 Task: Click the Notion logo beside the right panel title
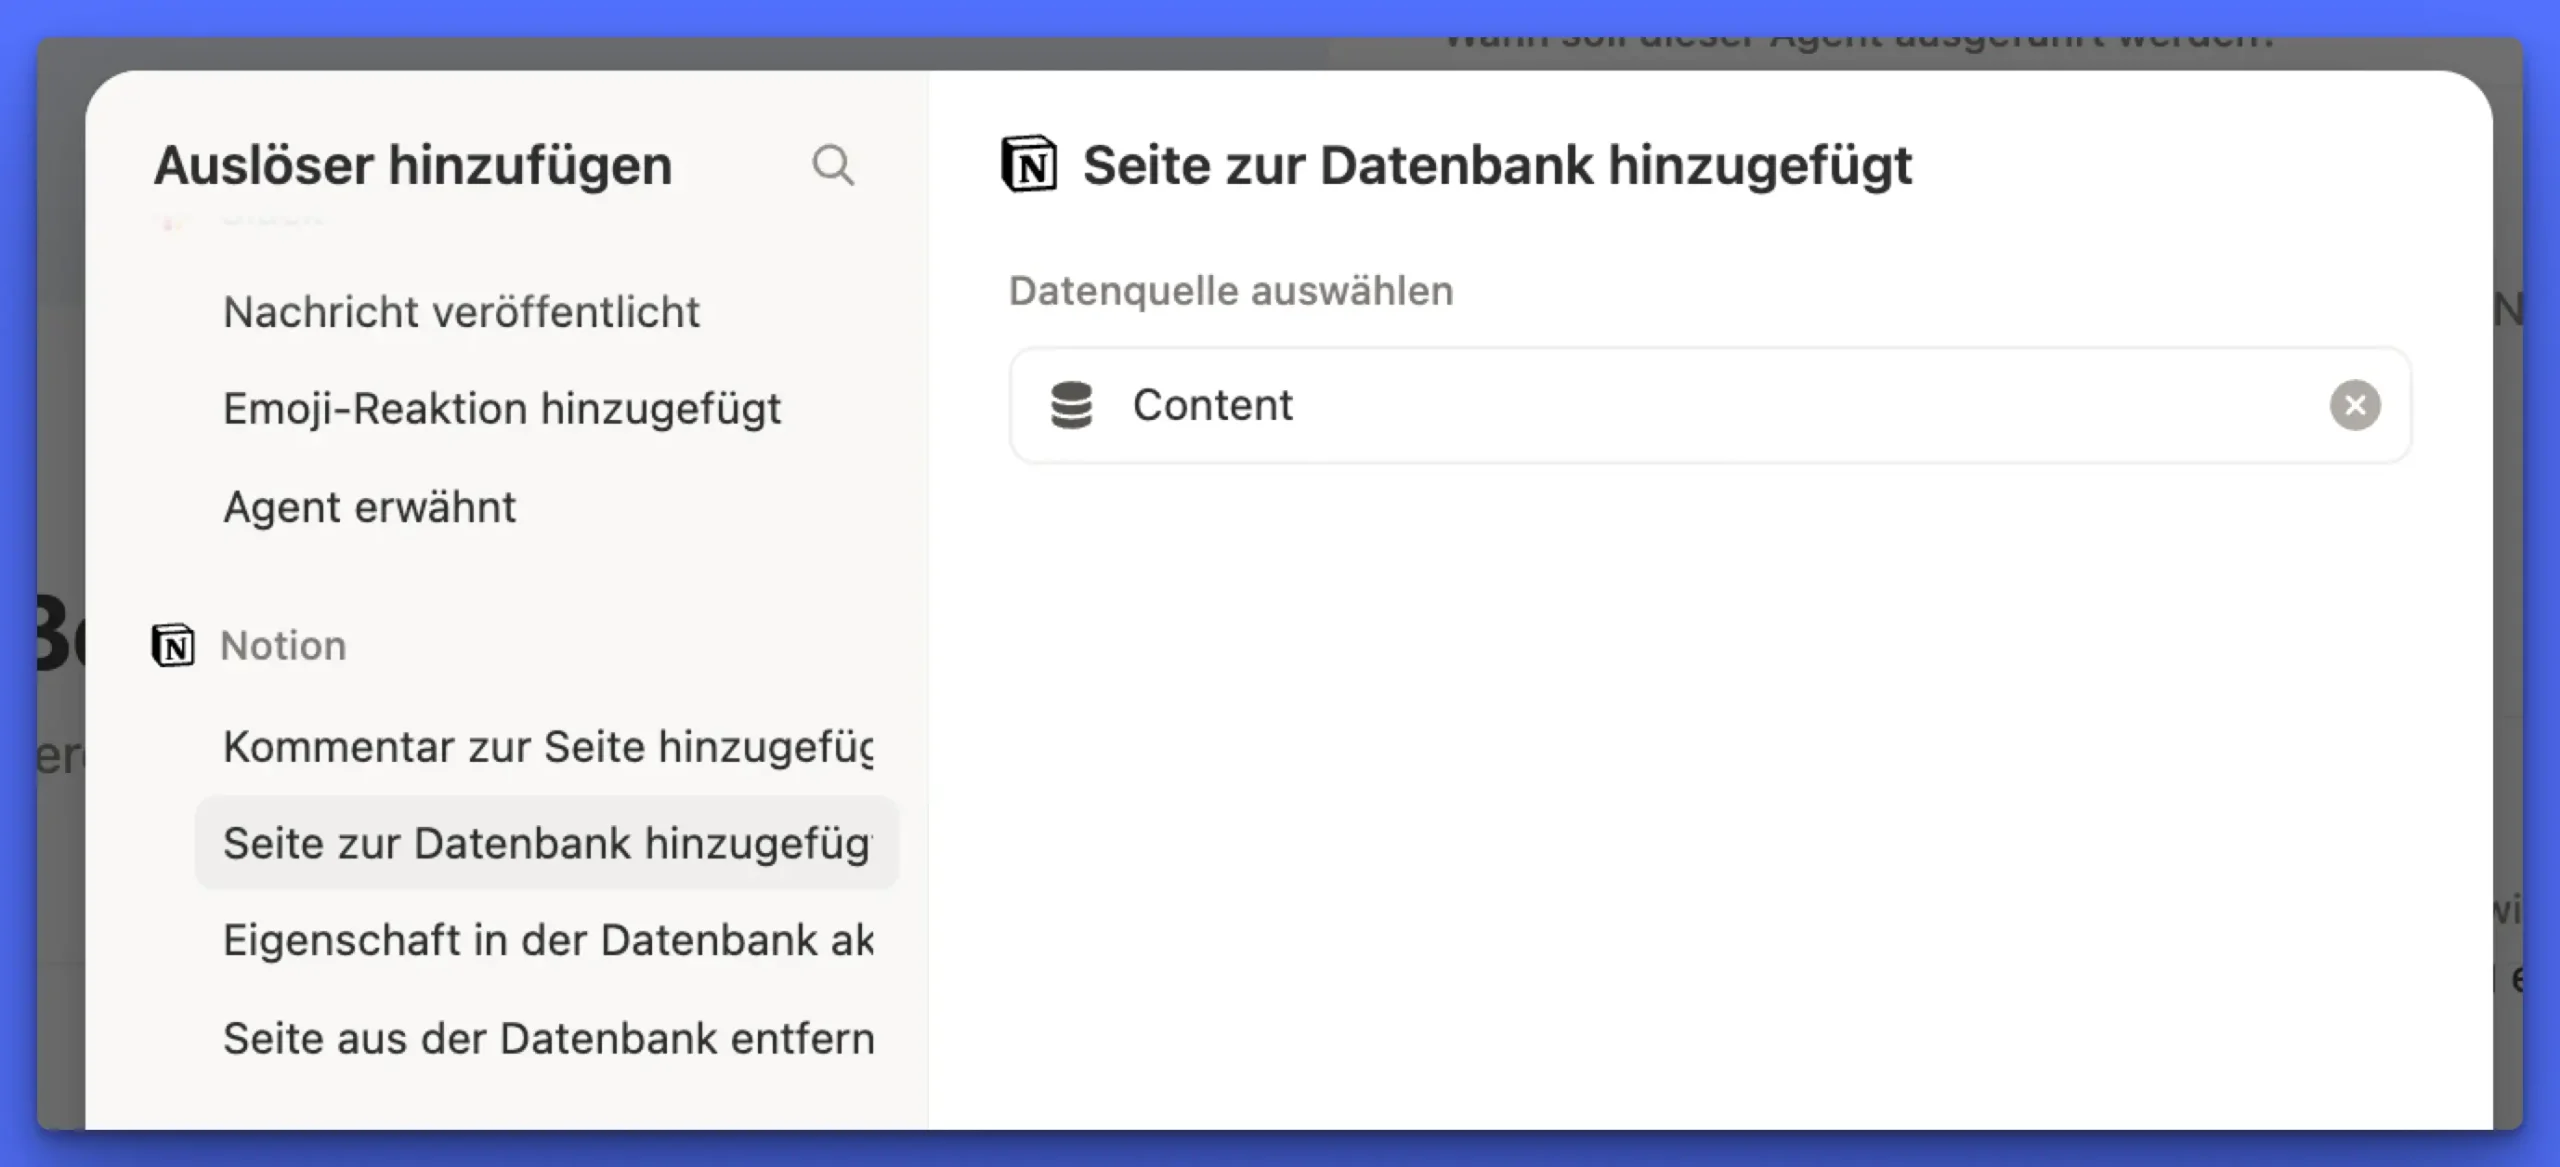(x=1029, y=165)
